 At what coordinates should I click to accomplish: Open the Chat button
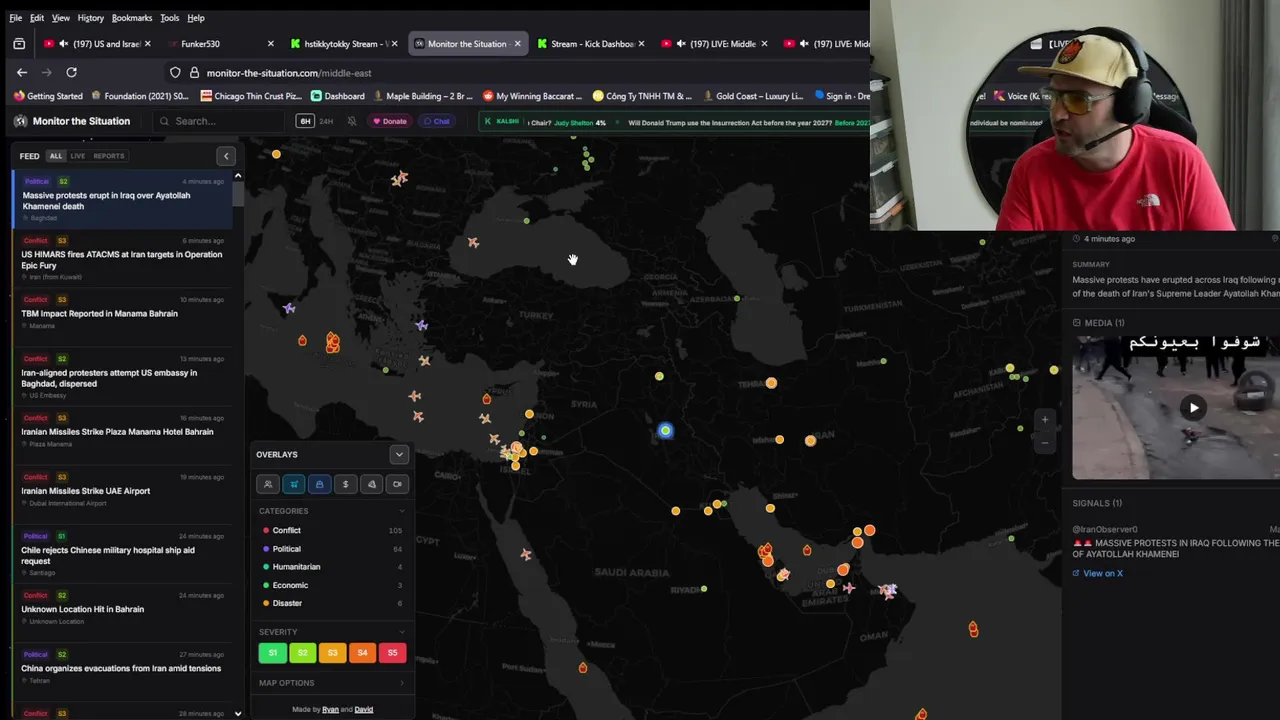(436, 121)
